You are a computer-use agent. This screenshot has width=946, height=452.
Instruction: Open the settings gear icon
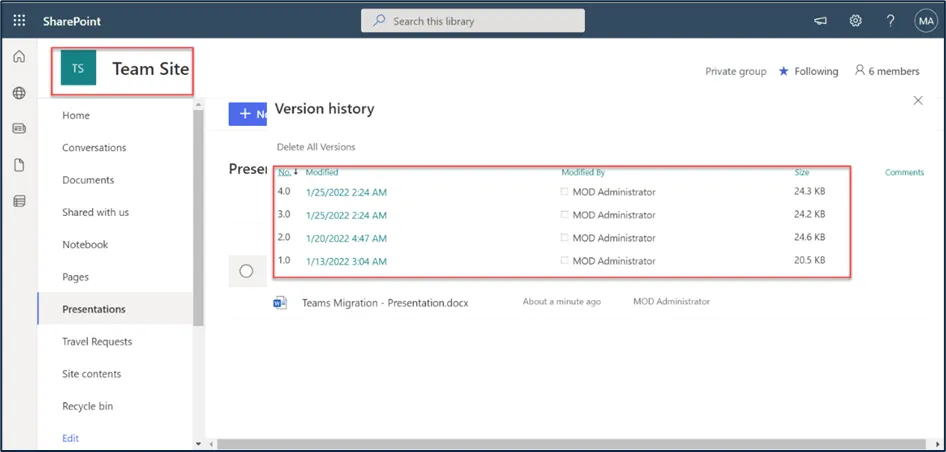[x=856, y=21]
